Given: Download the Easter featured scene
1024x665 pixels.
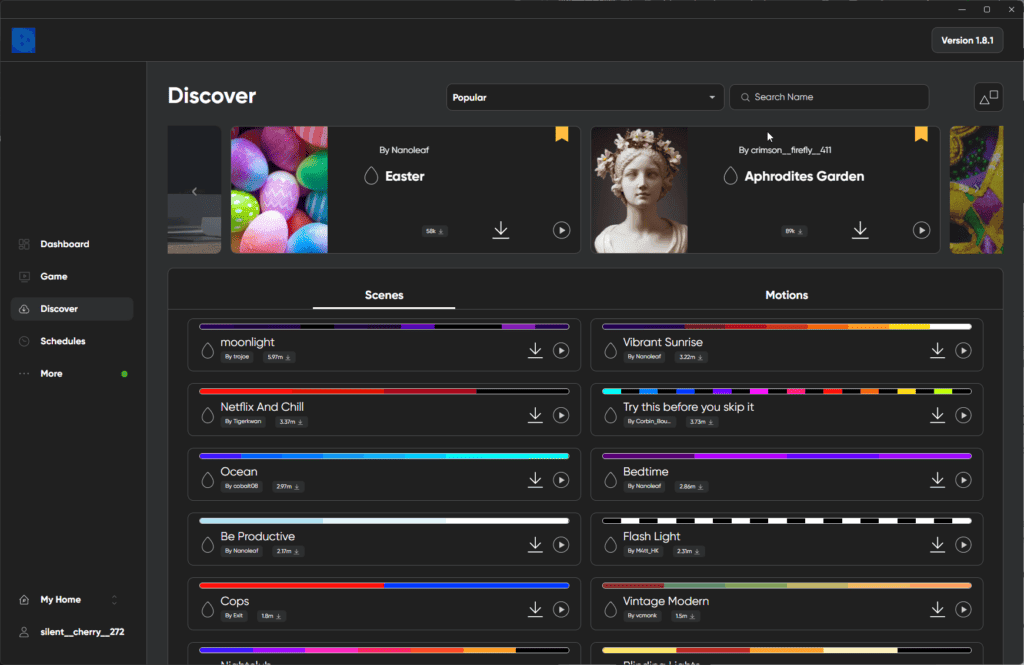Looking at the screenshot, I should (x=501, y=230).
